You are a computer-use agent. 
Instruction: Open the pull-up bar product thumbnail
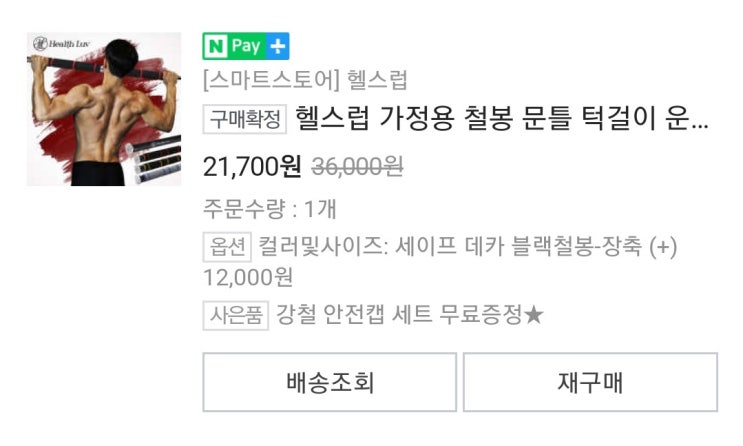pos(104,109)
